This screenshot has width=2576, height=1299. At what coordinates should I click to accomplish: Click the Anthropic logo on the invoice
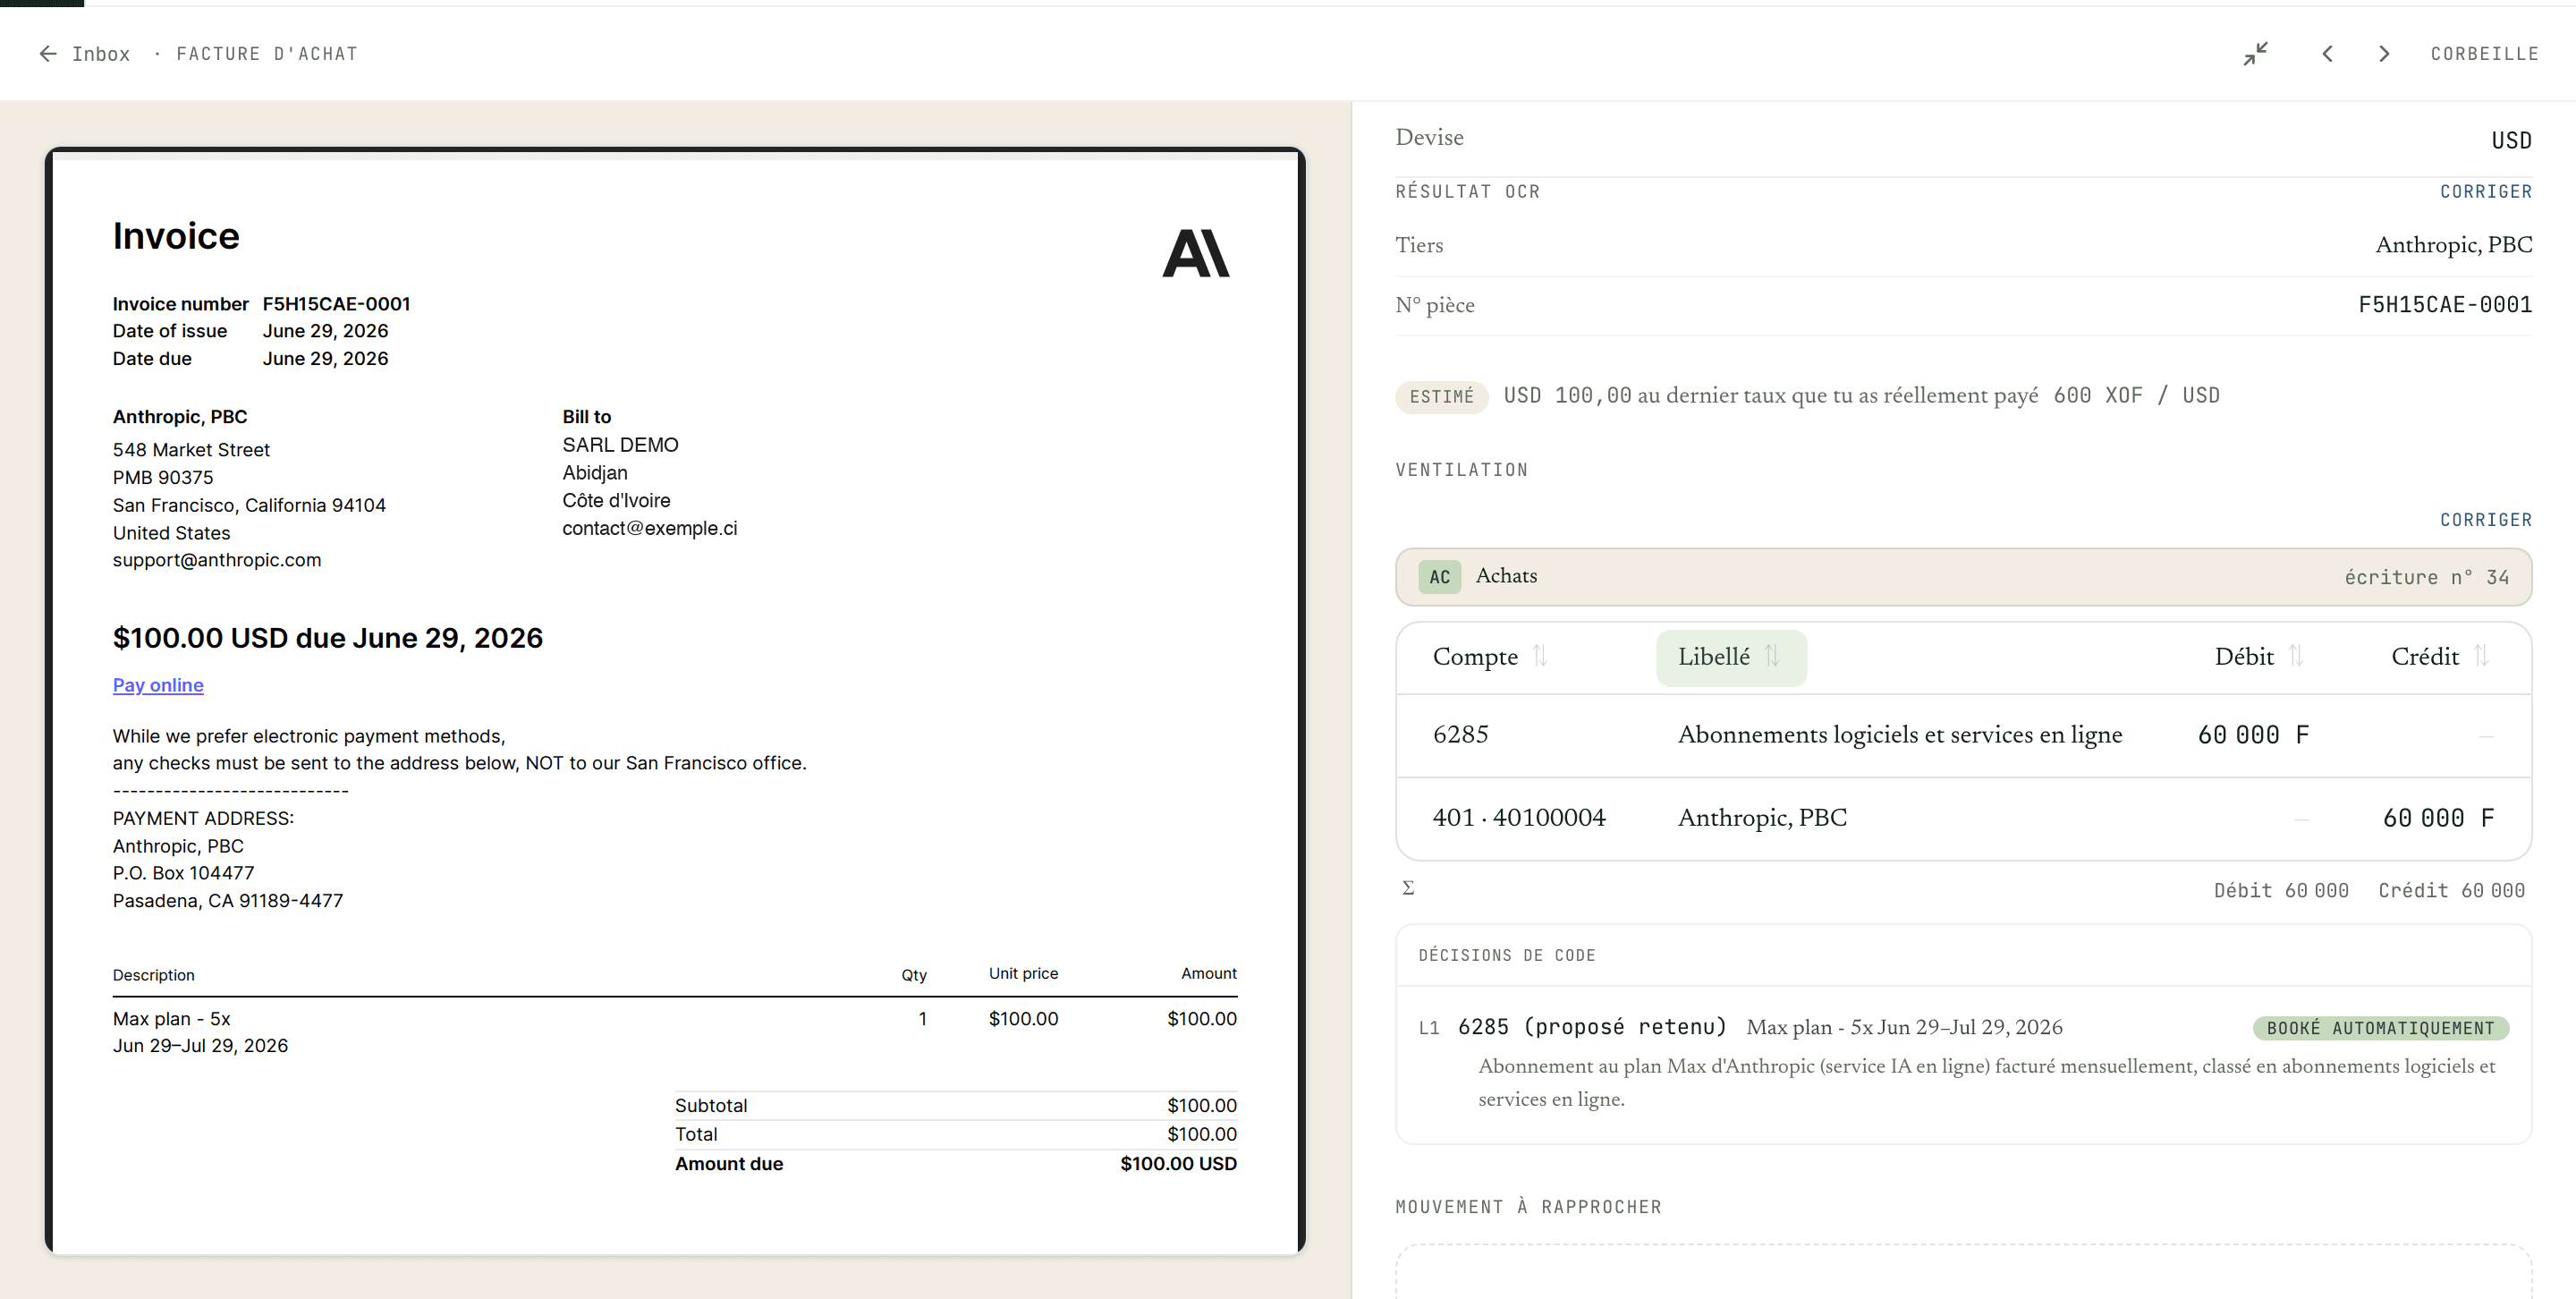(x=1195, y=253)
